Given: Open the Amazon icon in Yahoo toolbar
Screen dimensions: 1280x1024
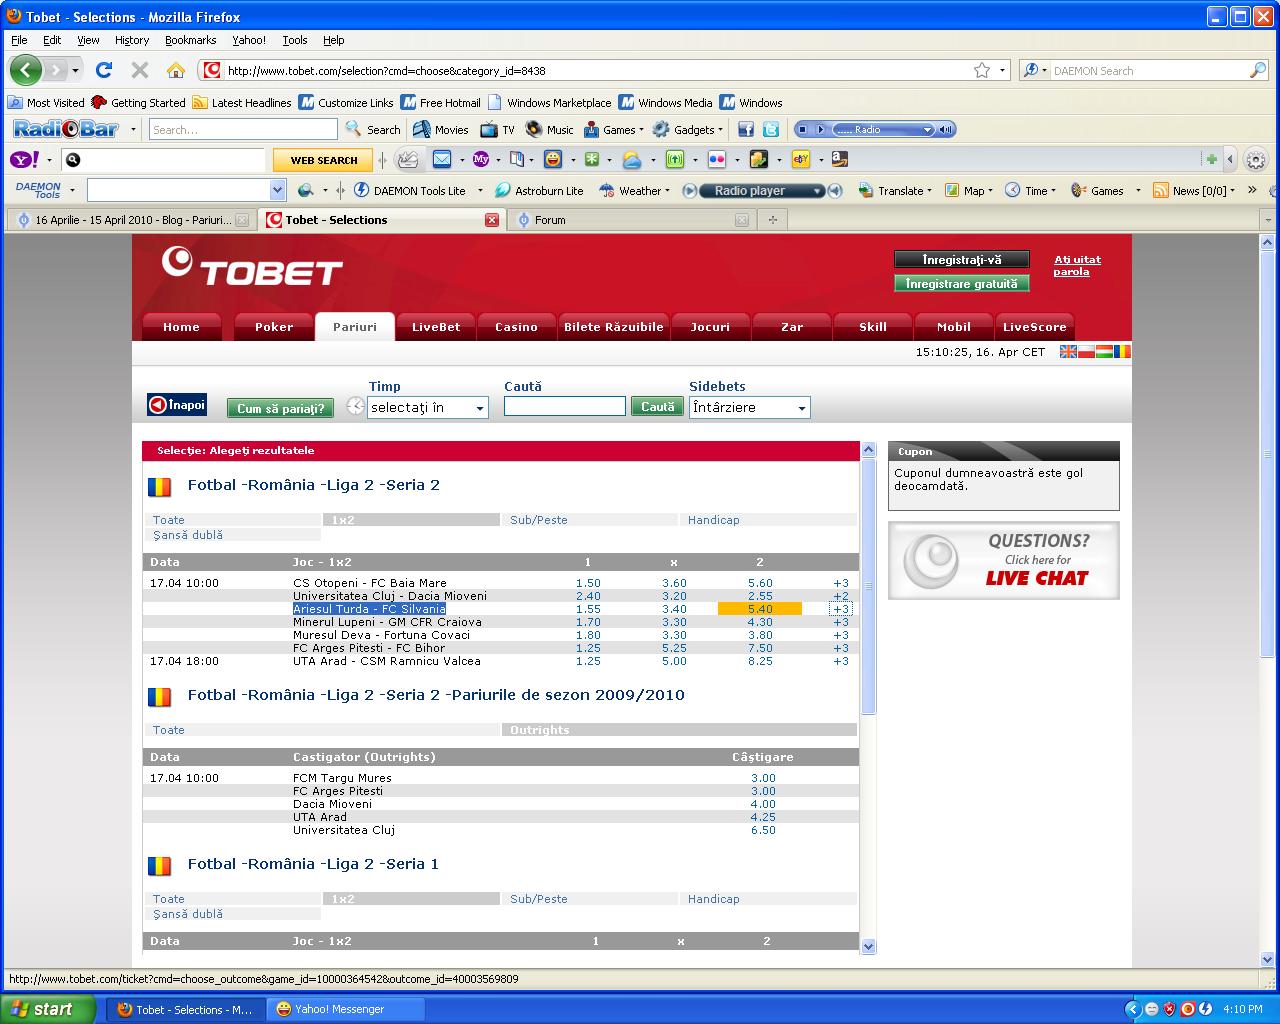Looking at the screenshot, I should click(x=839, y=159).
